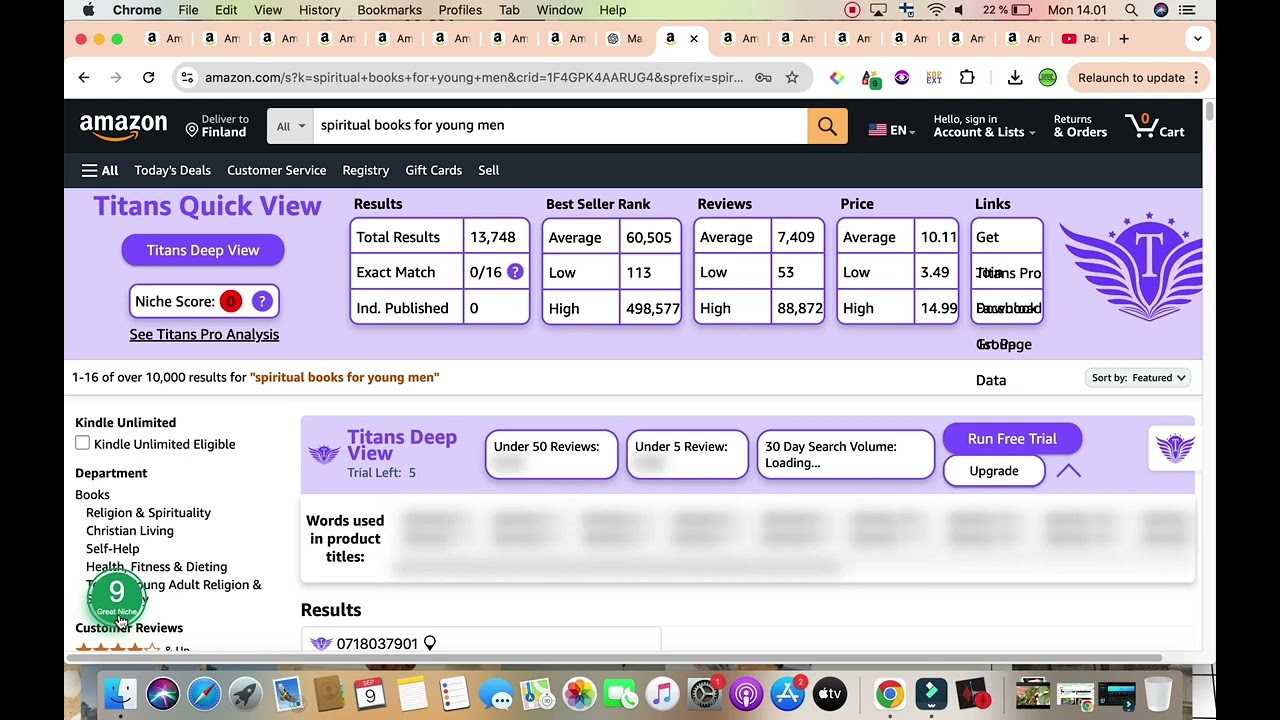This screenshot has height=720, width=1280.
Task: Open the site information icon in address bar
Action: 185,78
